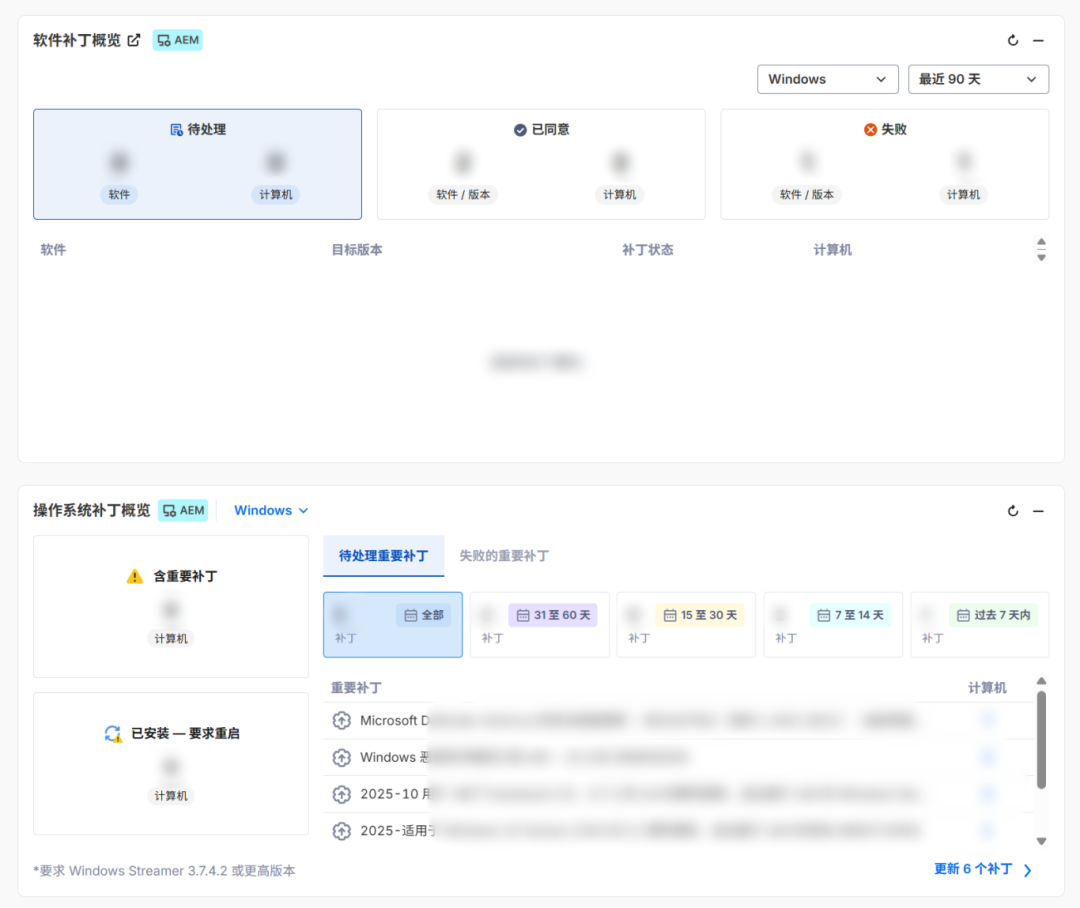The height and width of the screenshot is (908, 1080).
Task: Click the restart-required icon next to 已安装
Action: click(113, 734)
